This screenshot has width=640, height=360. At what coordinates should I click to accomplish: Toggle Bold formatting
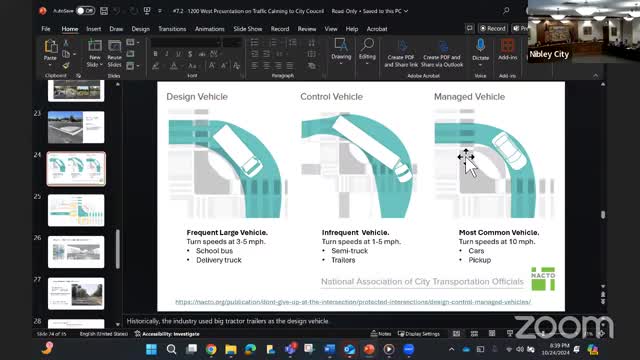click(x=155, y=54)
